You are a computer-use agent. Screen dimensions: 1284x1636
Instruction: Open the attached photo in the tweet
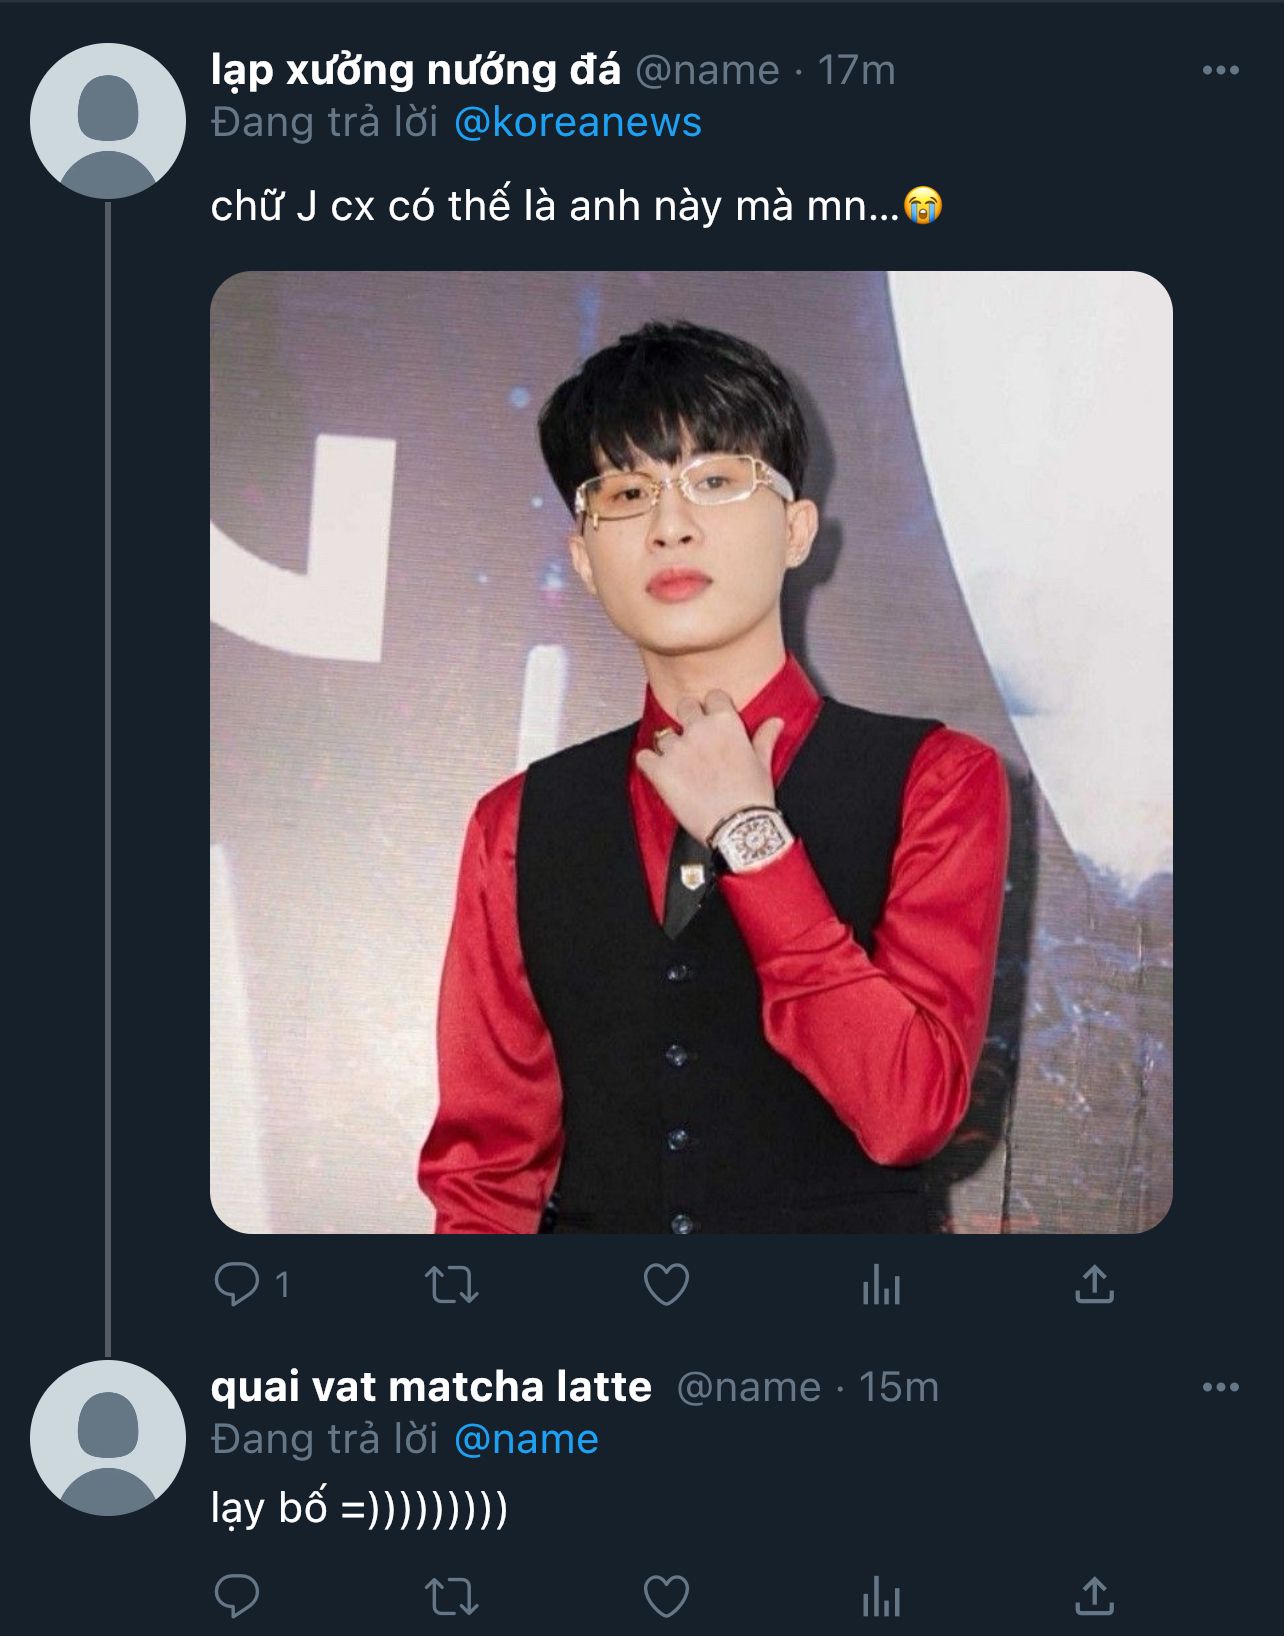pos(691,752)
